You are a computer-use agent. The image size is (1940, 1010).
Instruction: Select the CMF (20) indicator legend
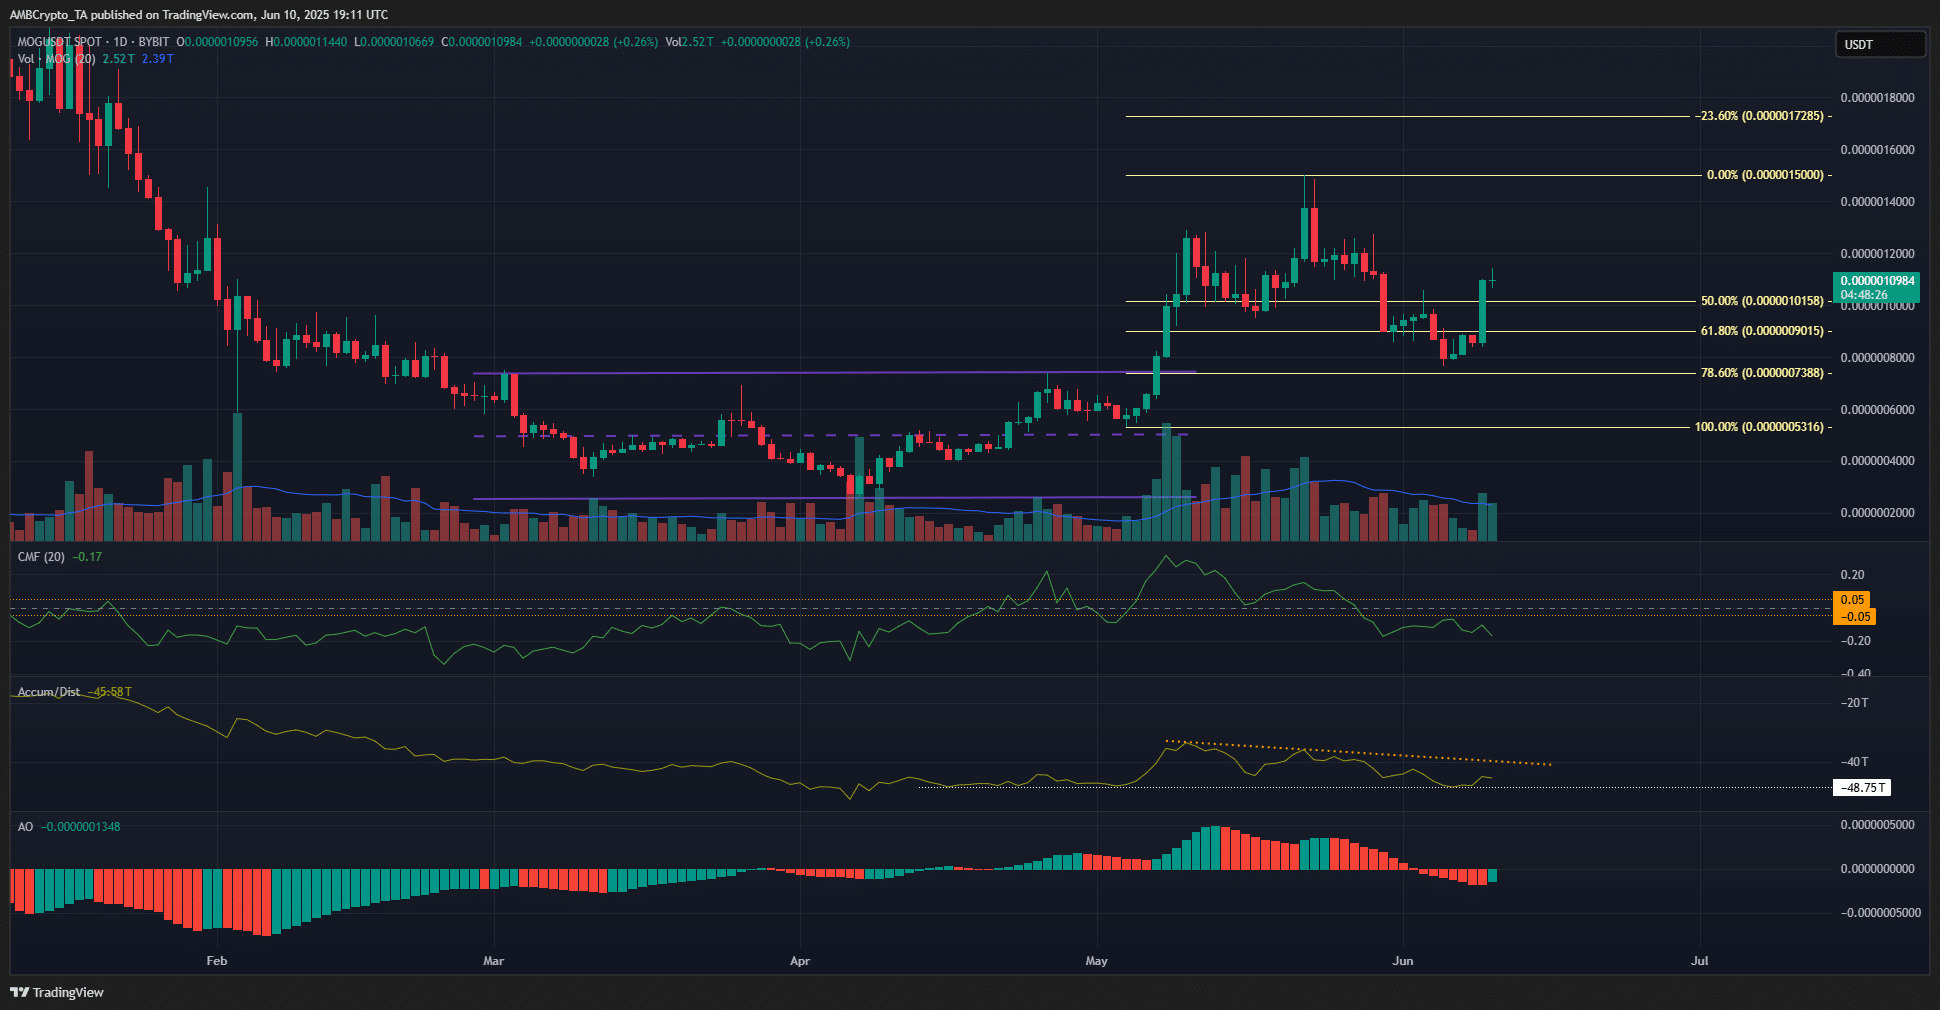coord(41,557)
